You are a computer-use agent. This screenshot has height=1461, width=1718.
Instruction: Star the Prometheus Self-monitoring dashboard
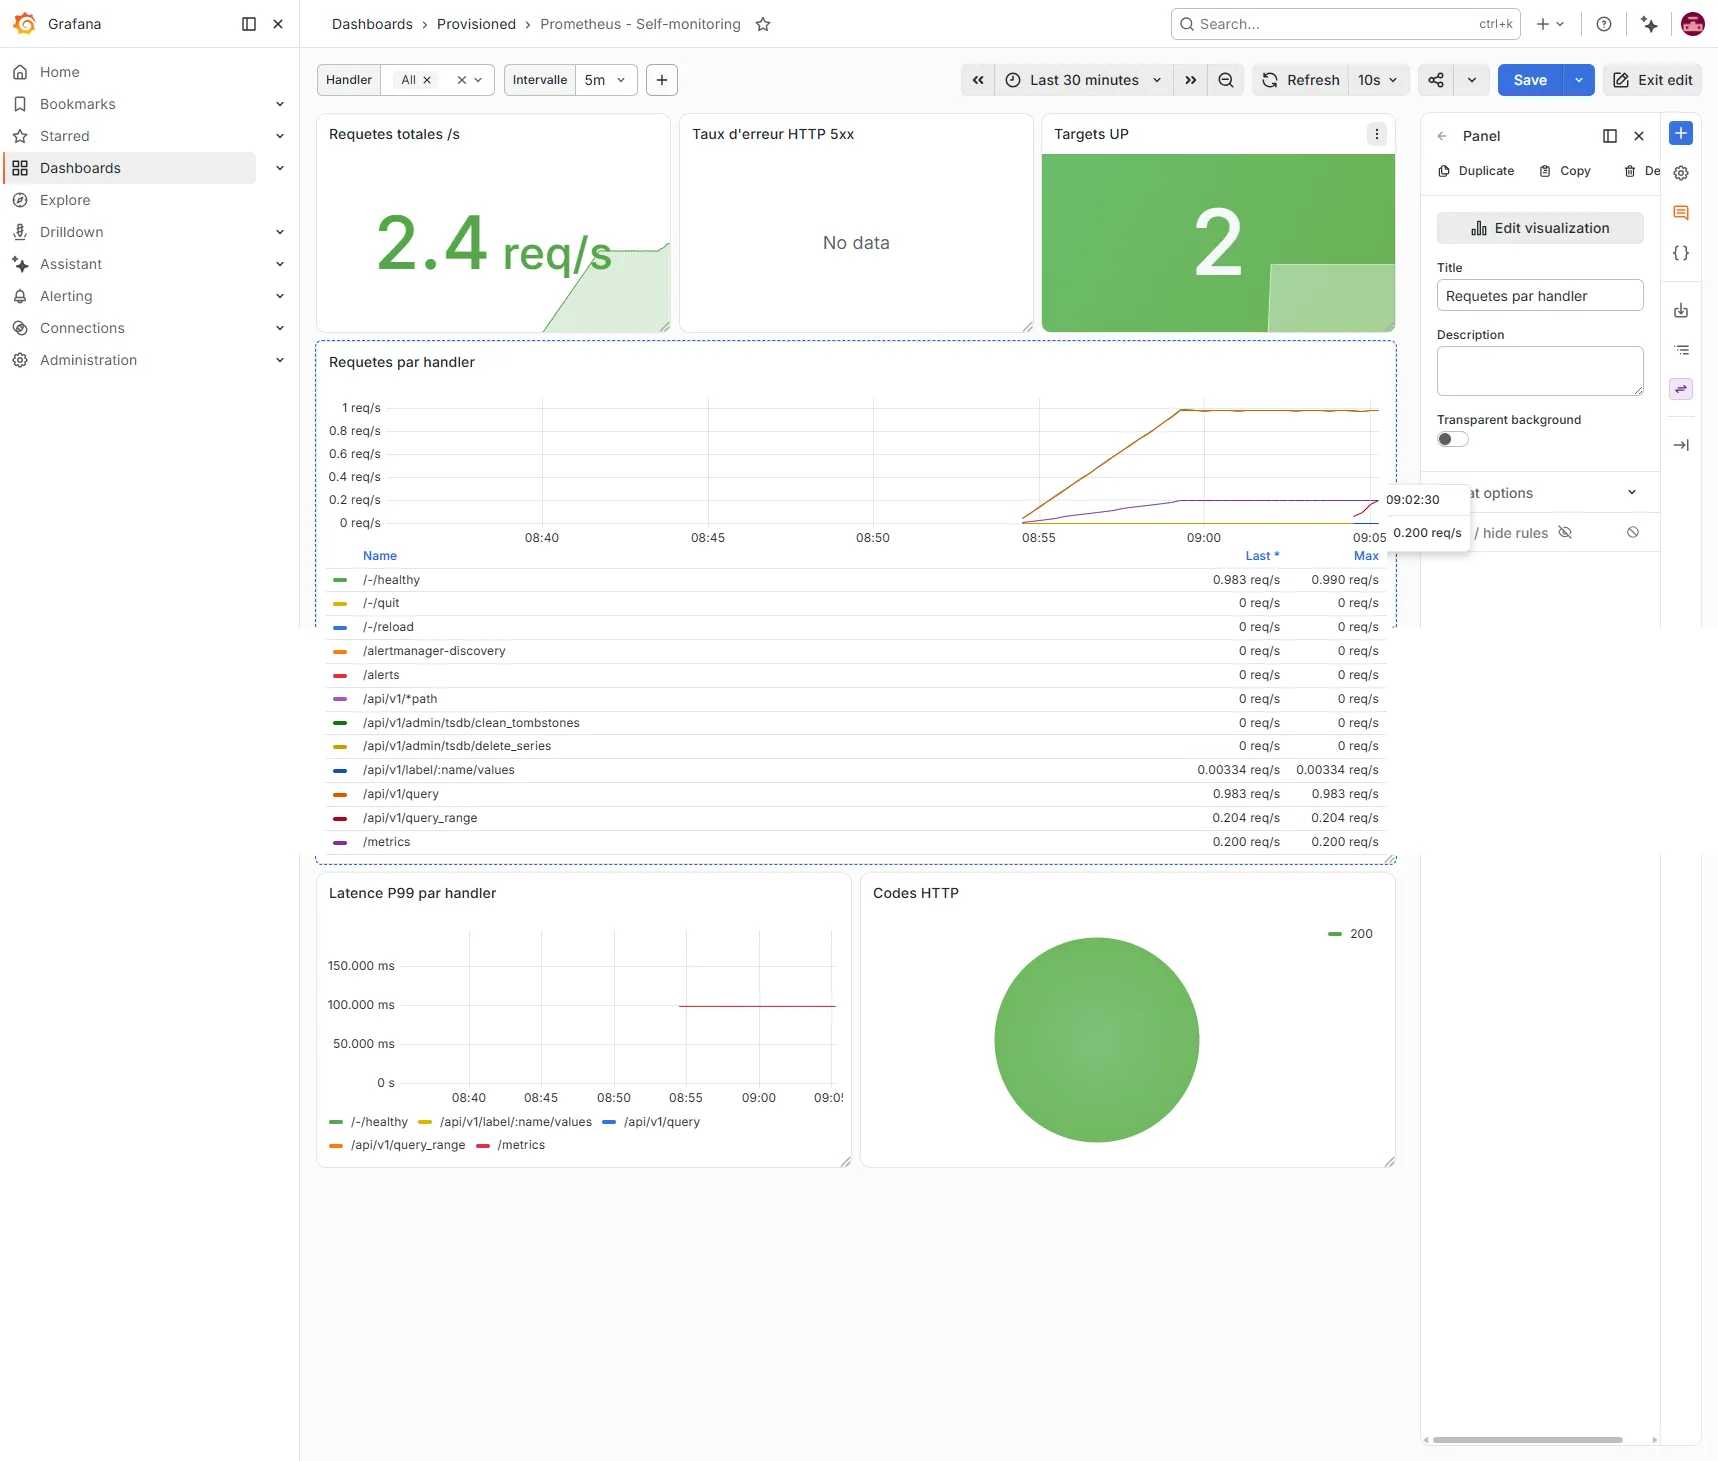tap(763, 24)
